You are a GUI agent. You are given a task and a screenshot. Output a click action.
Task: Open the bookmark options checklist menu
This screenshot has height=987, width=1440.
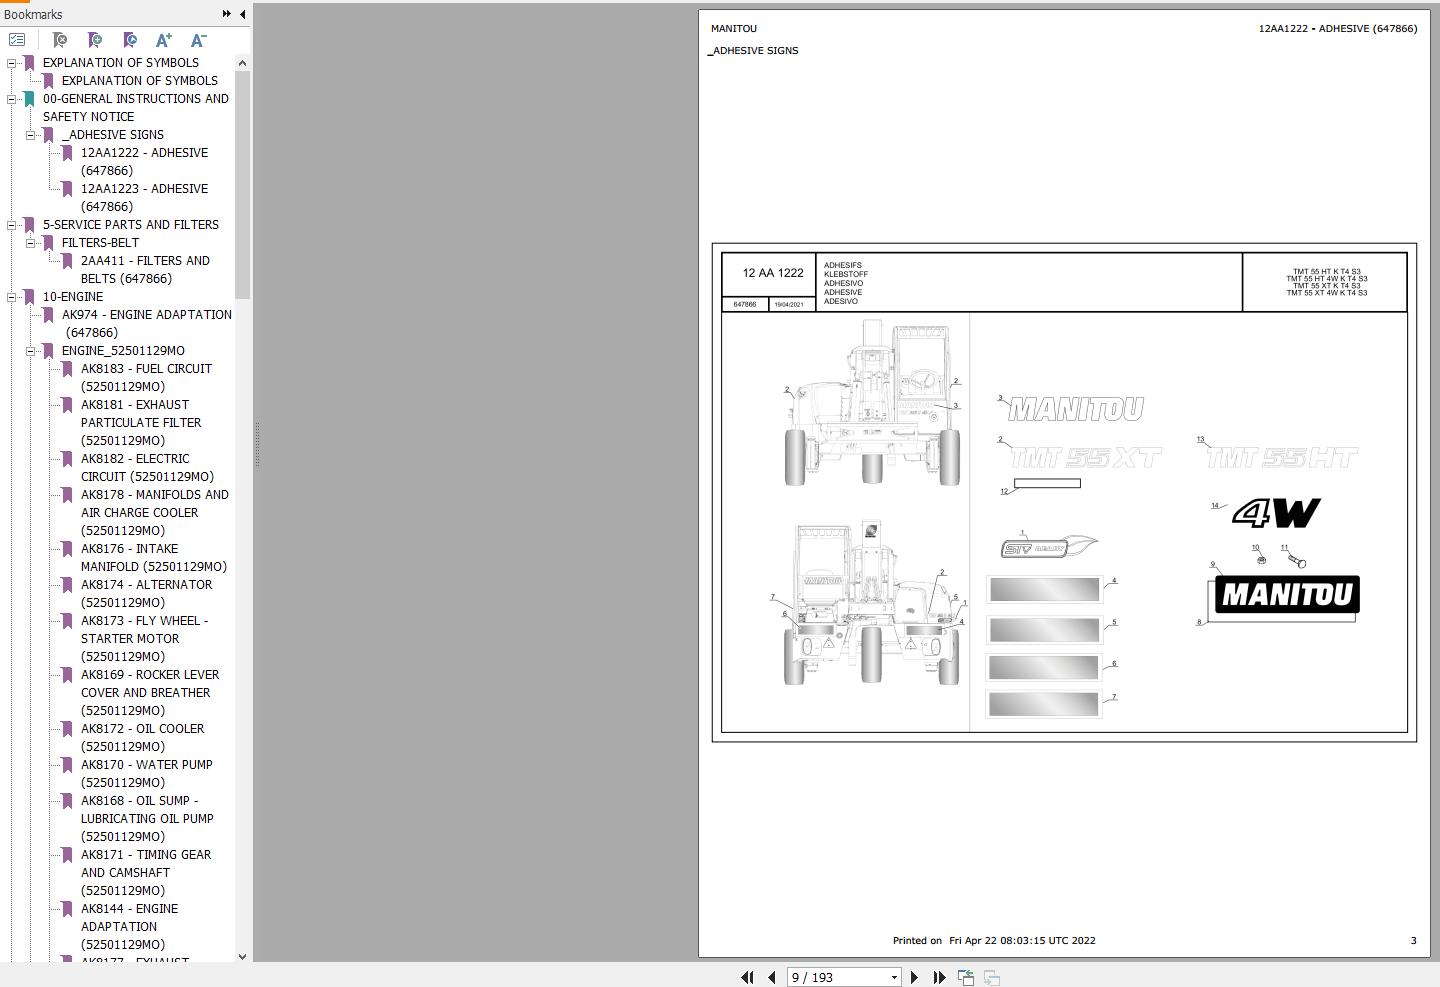click(17, 40)
